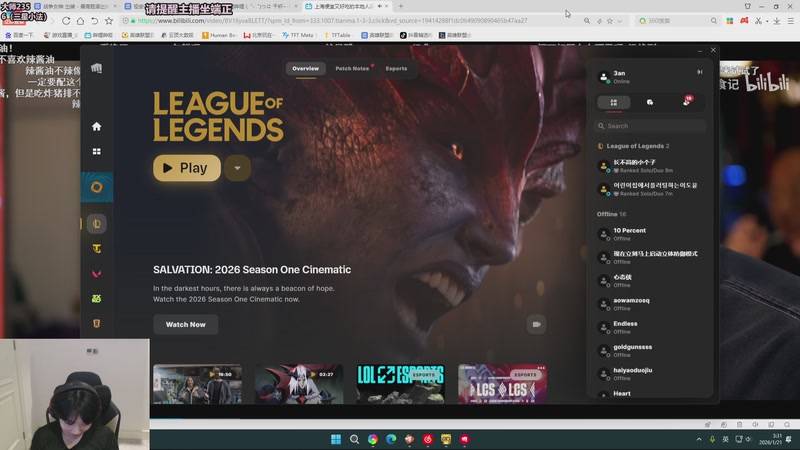Open the all games grid view
Screen dimensions: 800x450
coord(96,152)
